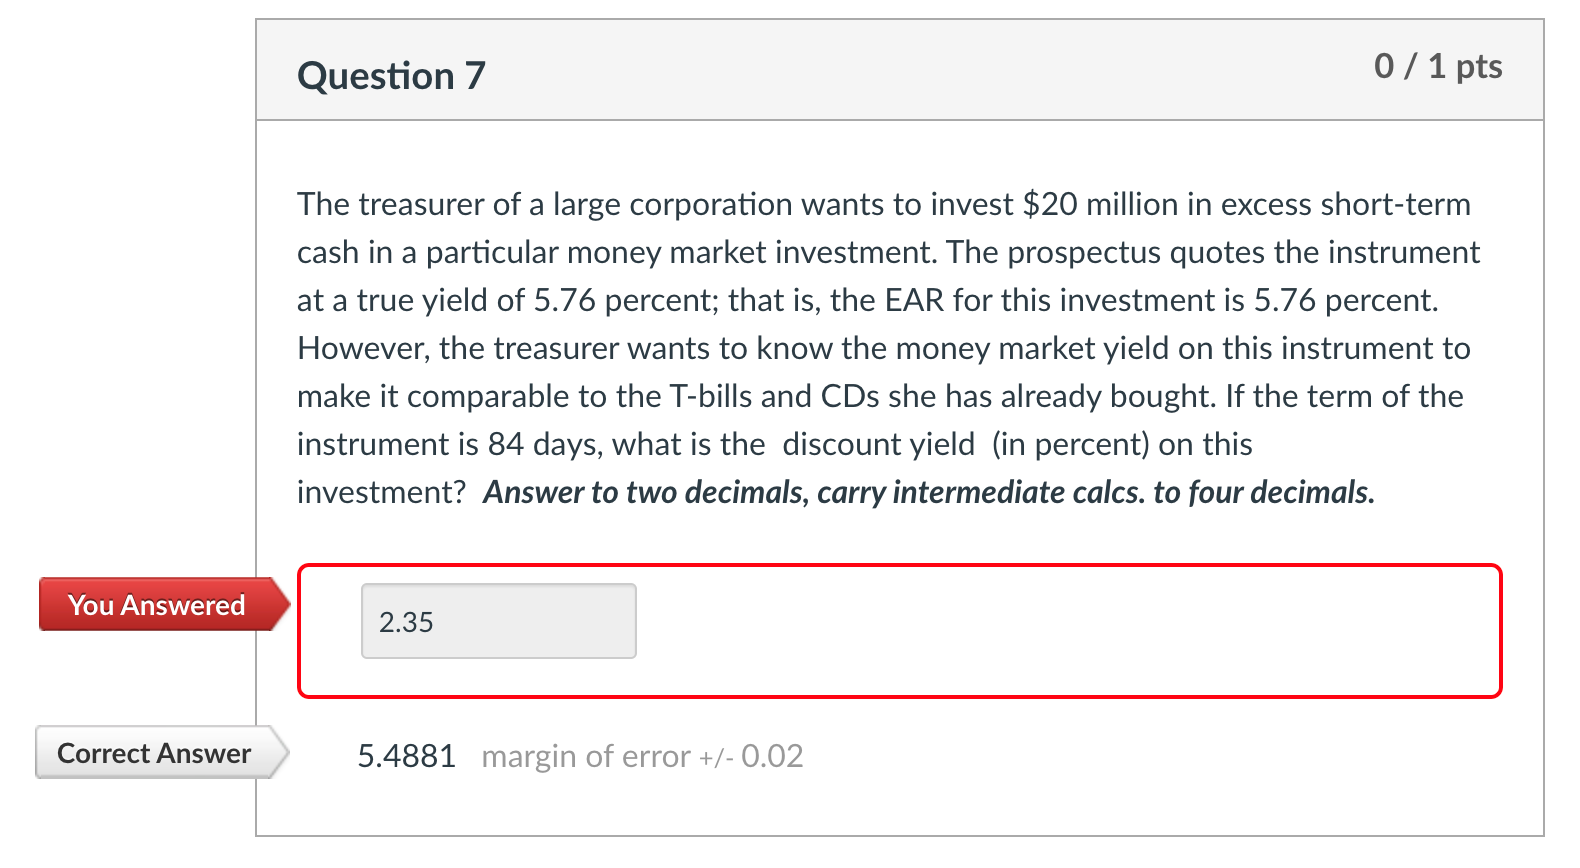The image size is (1580, 868).
Task: Click the margin of error +/- 0.02 text
Action: point(642,756)
